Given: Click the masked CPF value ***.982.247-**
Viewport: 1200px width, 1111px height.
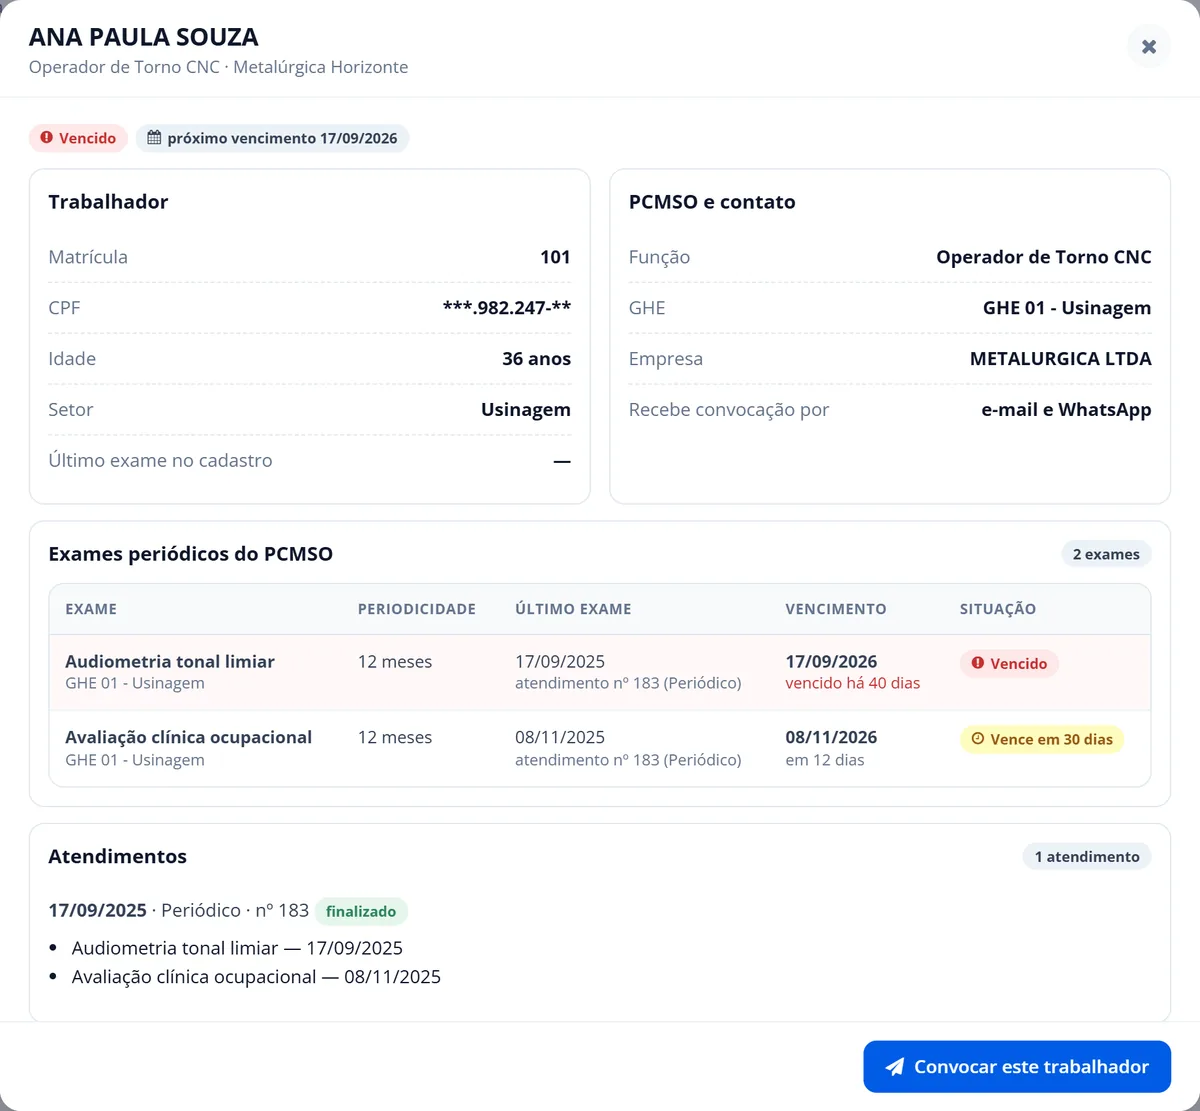Looking at the screenshot, I should pyautogui.click(x=507, y=308).
